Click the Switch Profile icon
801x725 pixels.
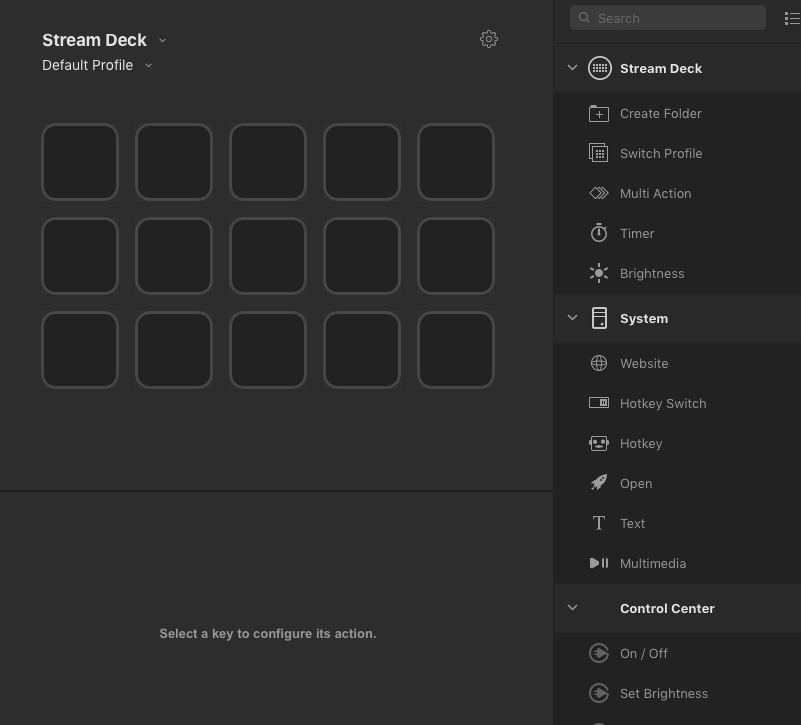[x=599, y=153]
